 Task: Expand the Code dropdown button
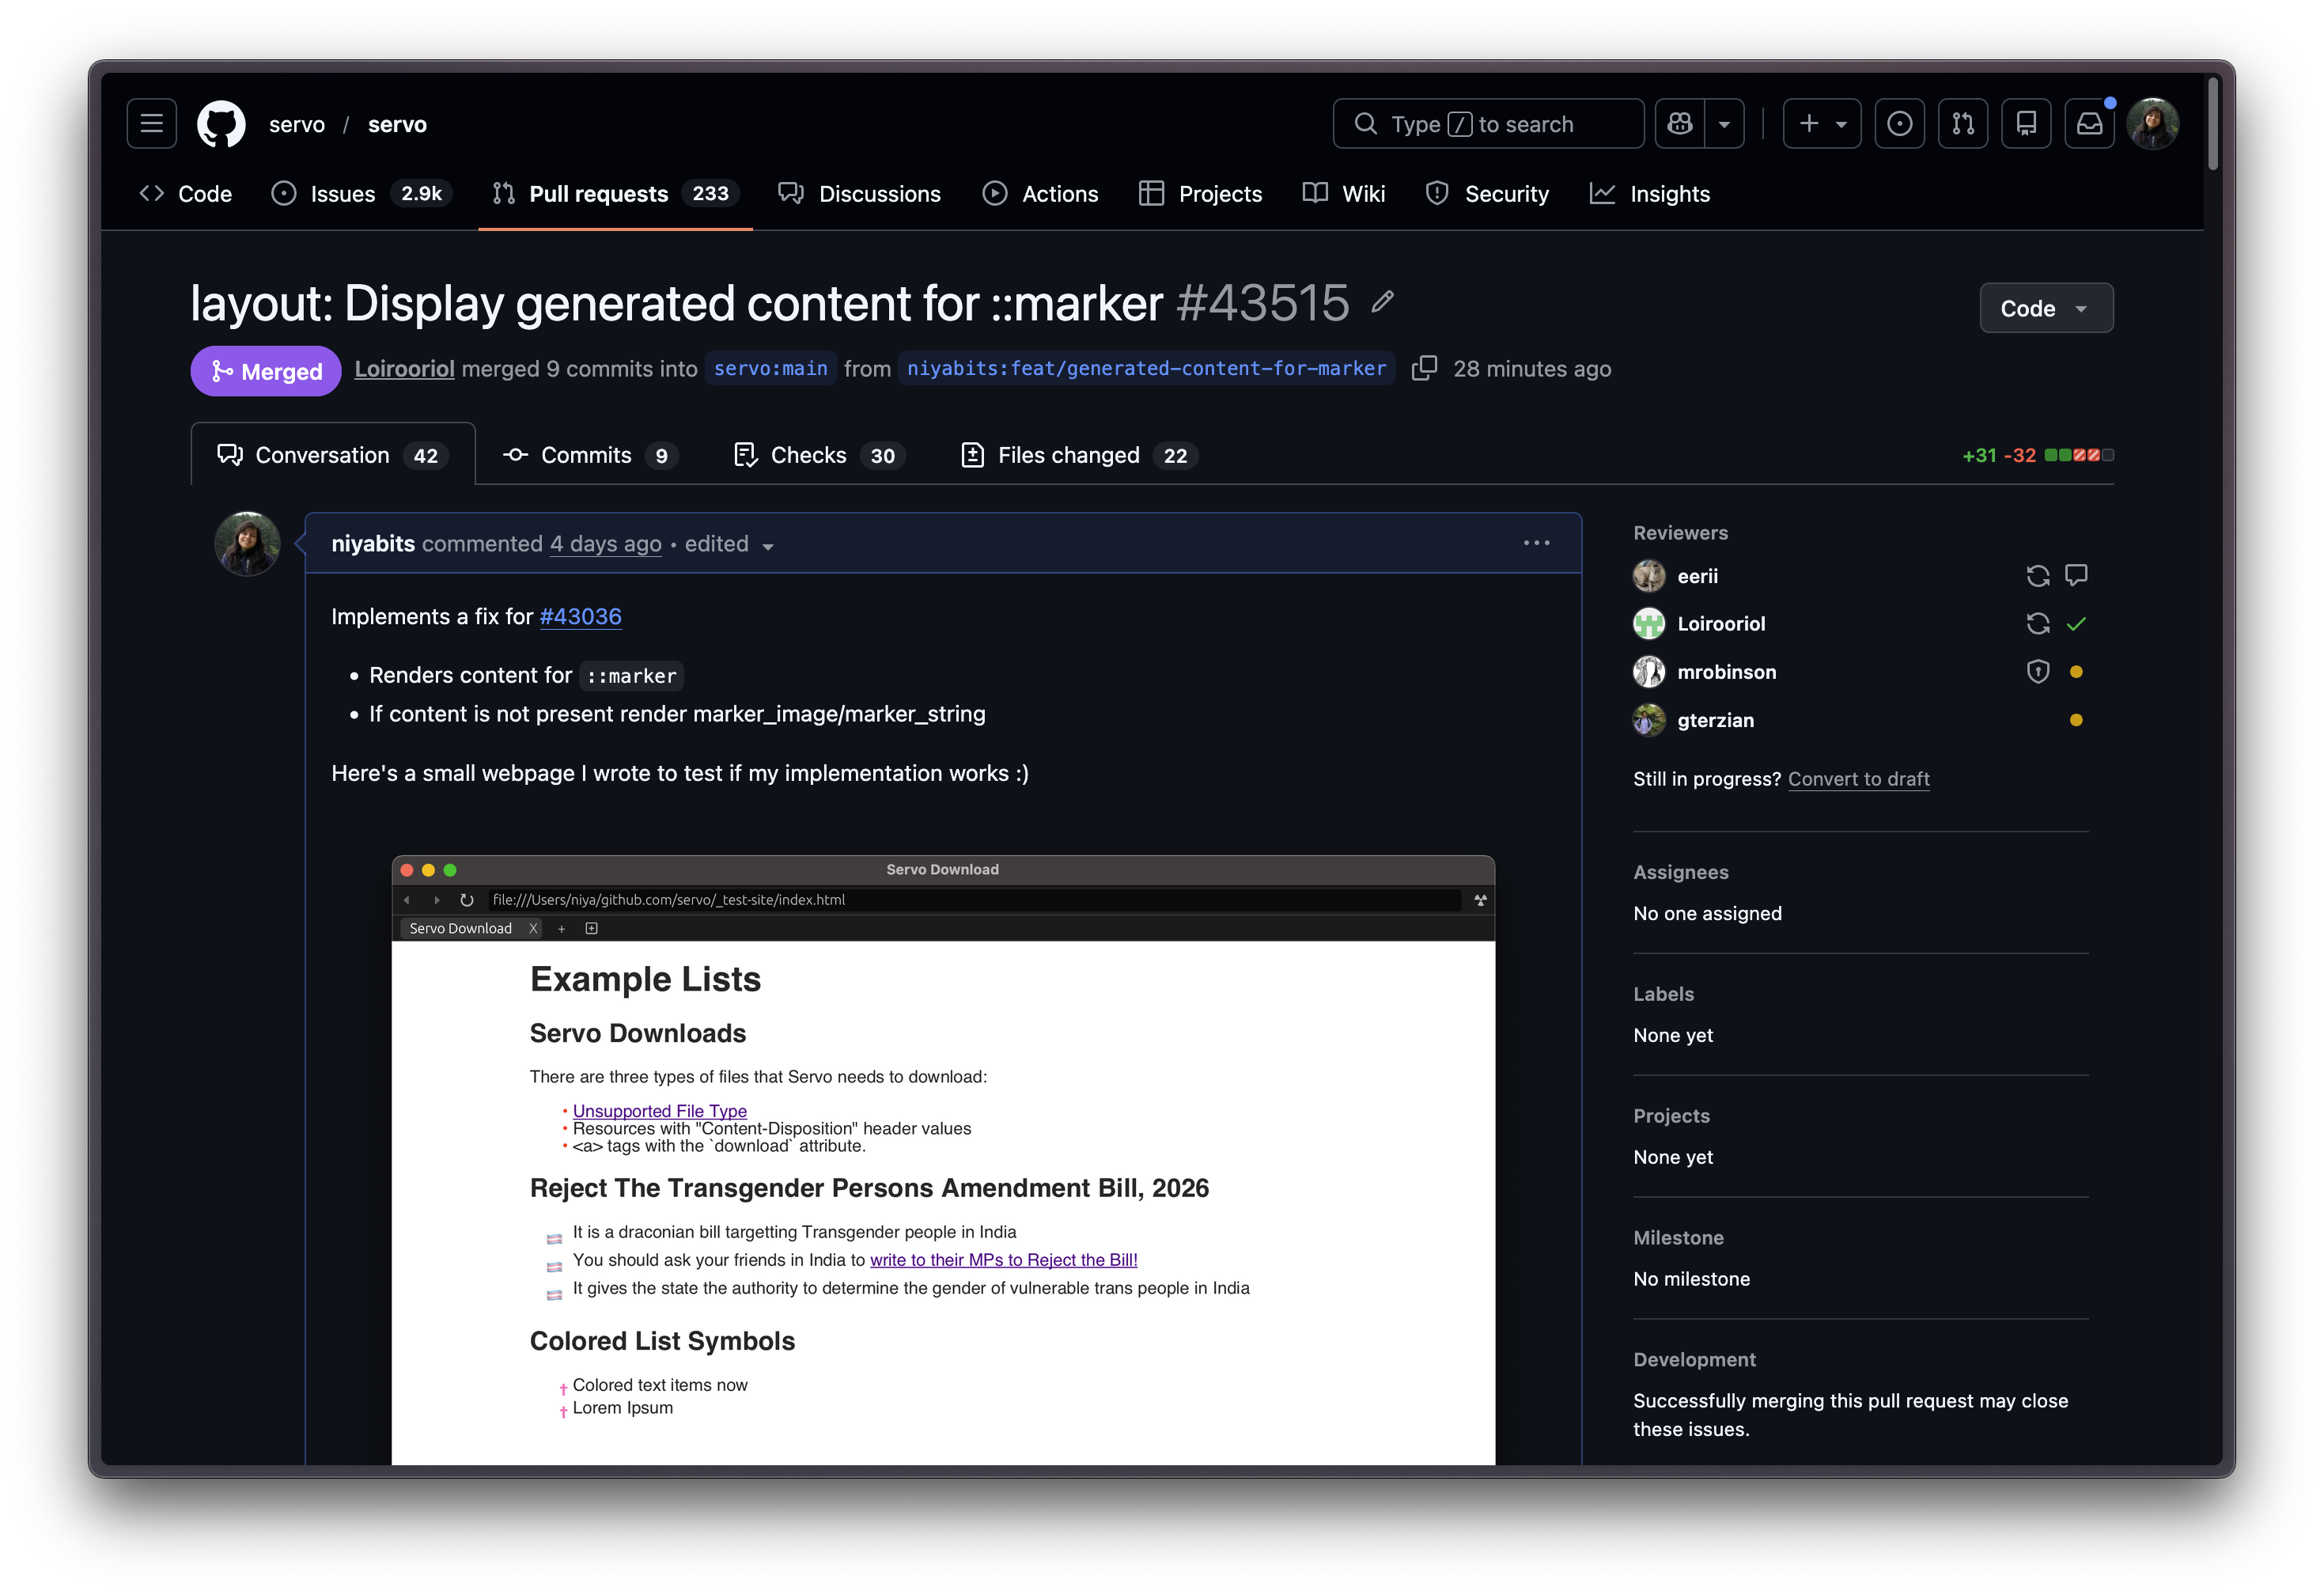[2046, 308]
